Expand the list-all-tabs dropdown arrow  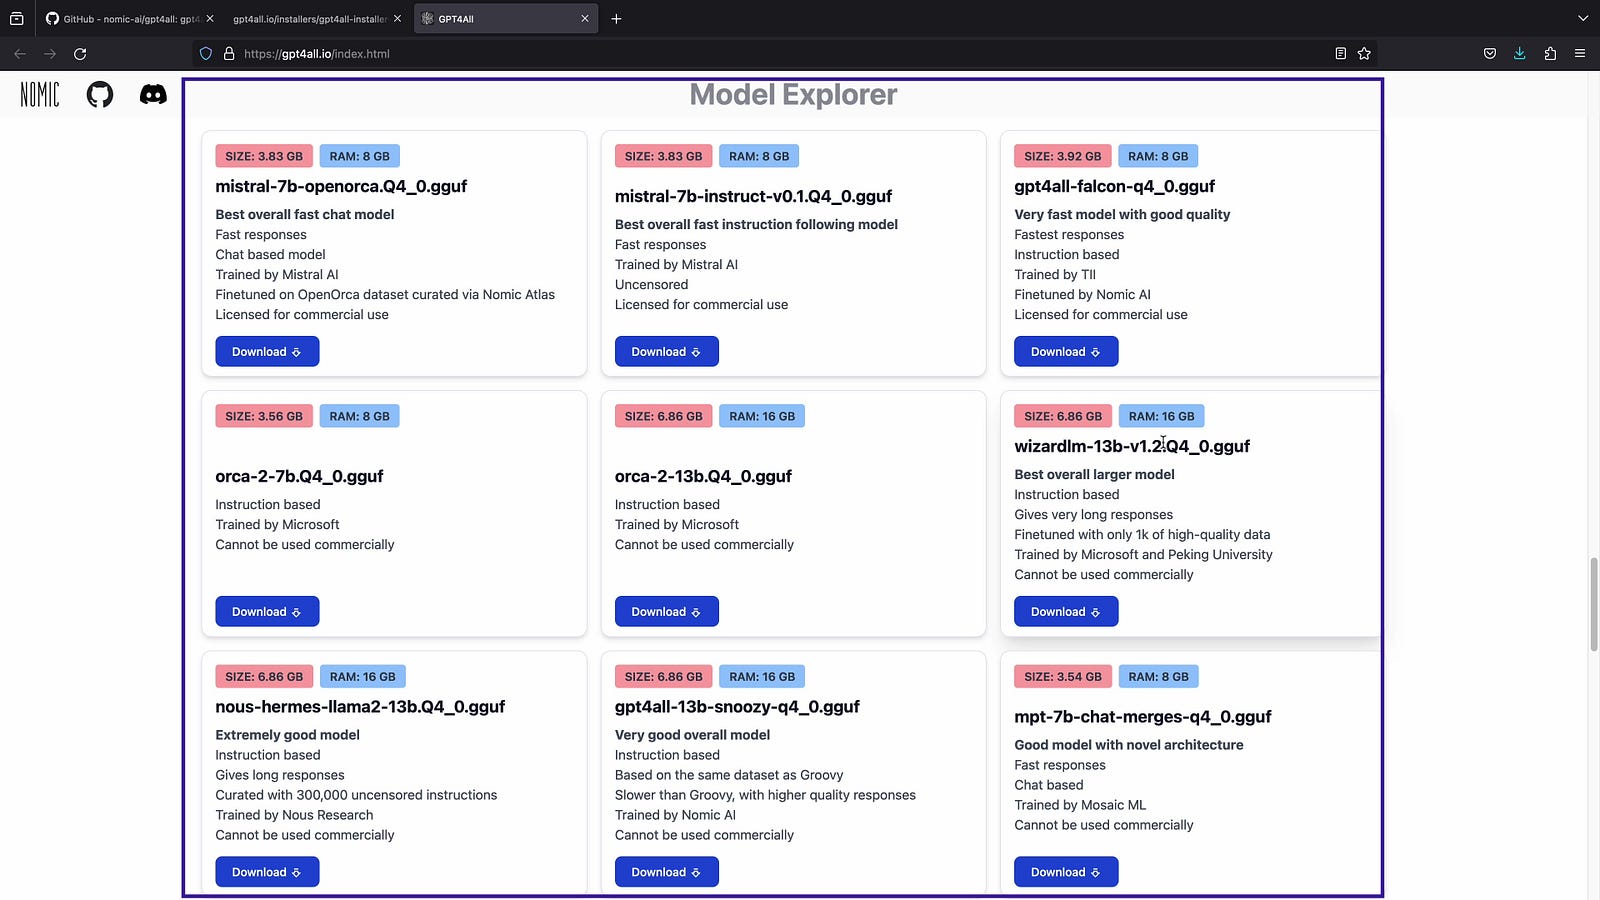click(x=1582, y=18)
